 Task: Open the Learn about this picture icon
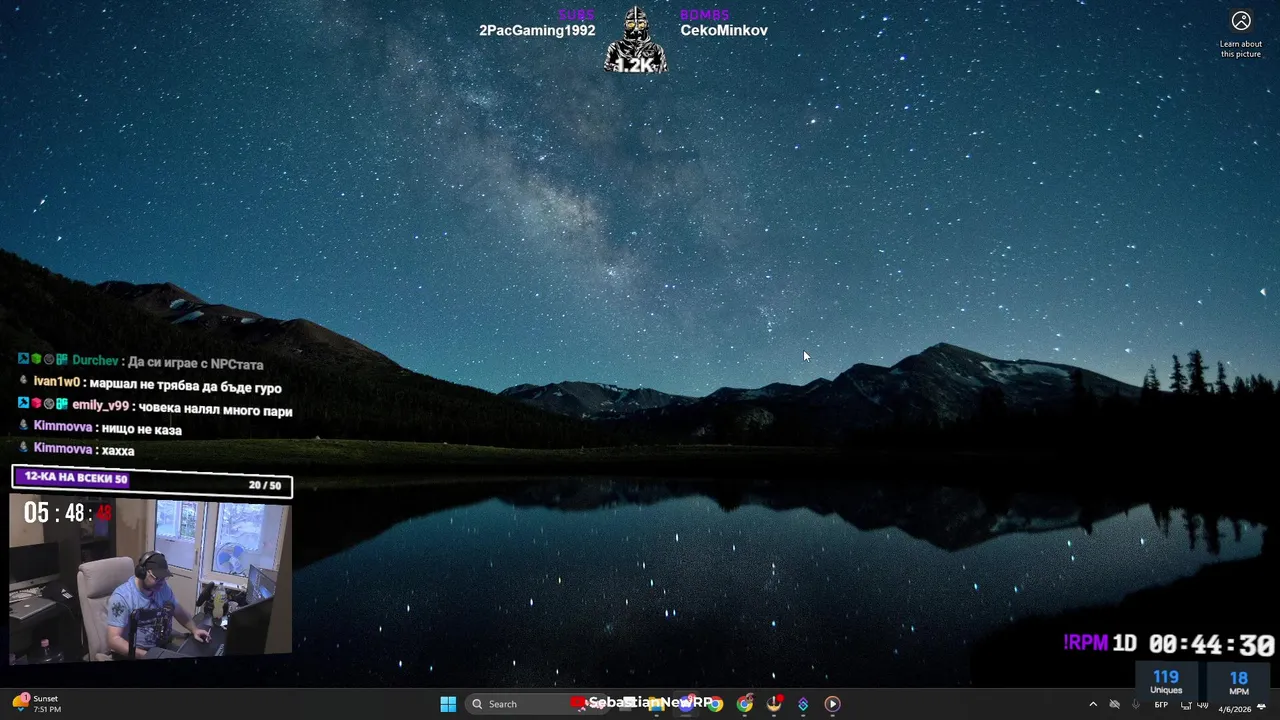(x=1241, y=33)
